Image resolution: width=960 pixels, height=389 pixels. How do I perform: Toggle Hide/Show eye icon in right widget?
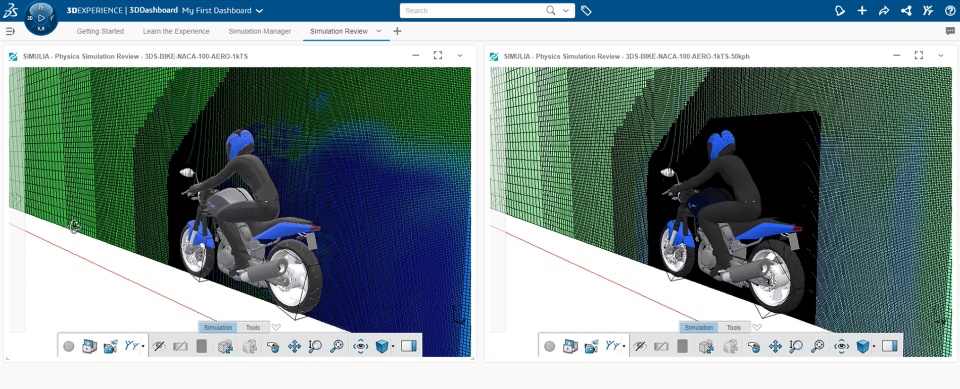click(x=640, y=347)
